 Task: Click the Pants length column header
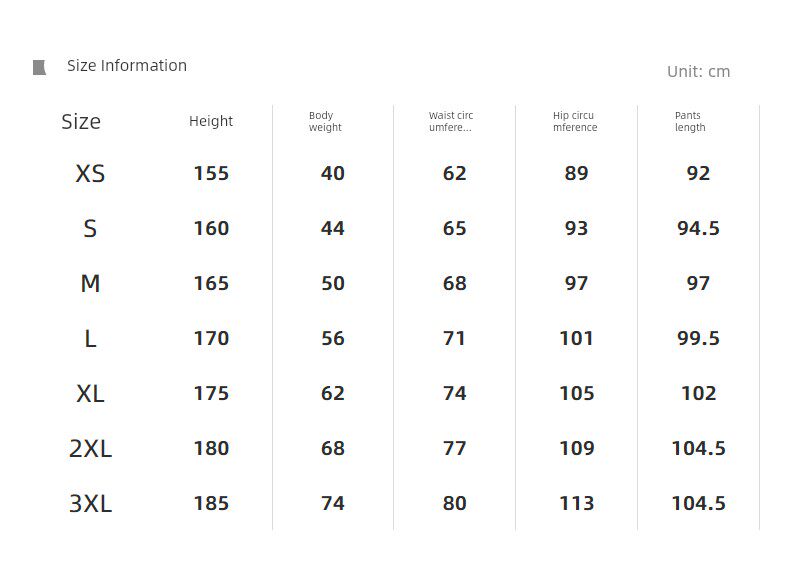click(x=690, y=122)
